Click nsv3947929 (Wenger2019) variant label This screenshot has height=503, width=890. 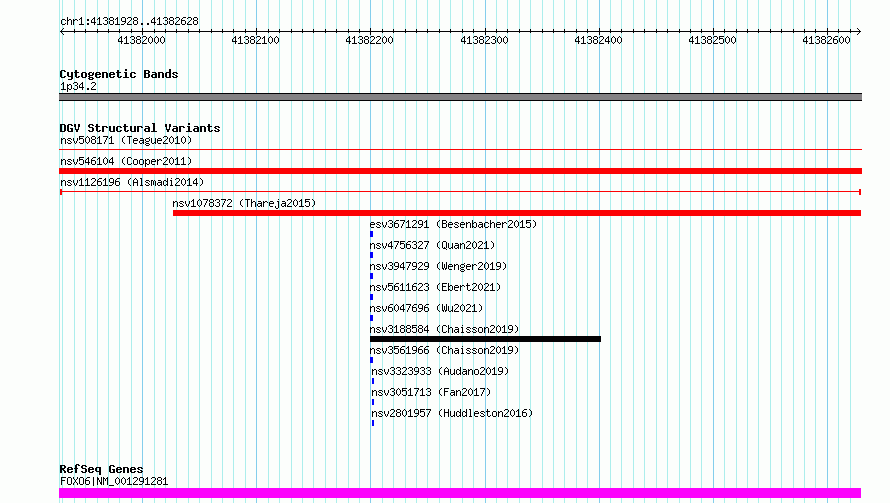tap(438, 266)
